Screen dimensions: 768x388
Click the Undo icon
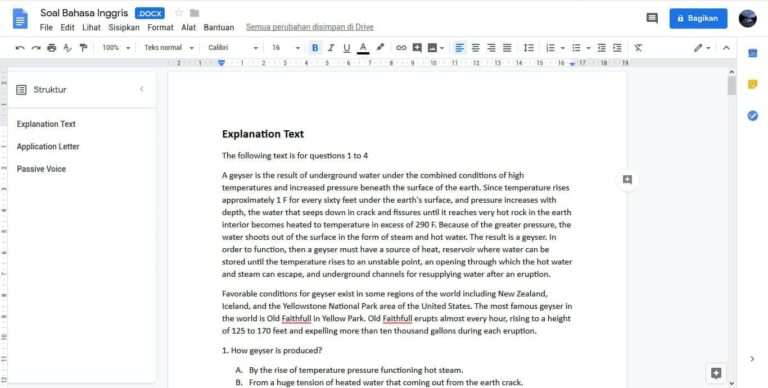(x=20, y=48)
